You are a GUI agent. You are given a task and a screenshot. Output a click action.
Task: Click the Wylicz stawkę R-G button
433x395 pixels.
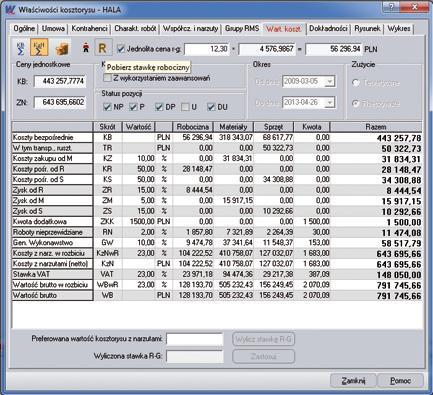pyautogui.click(x=263, y=339)
